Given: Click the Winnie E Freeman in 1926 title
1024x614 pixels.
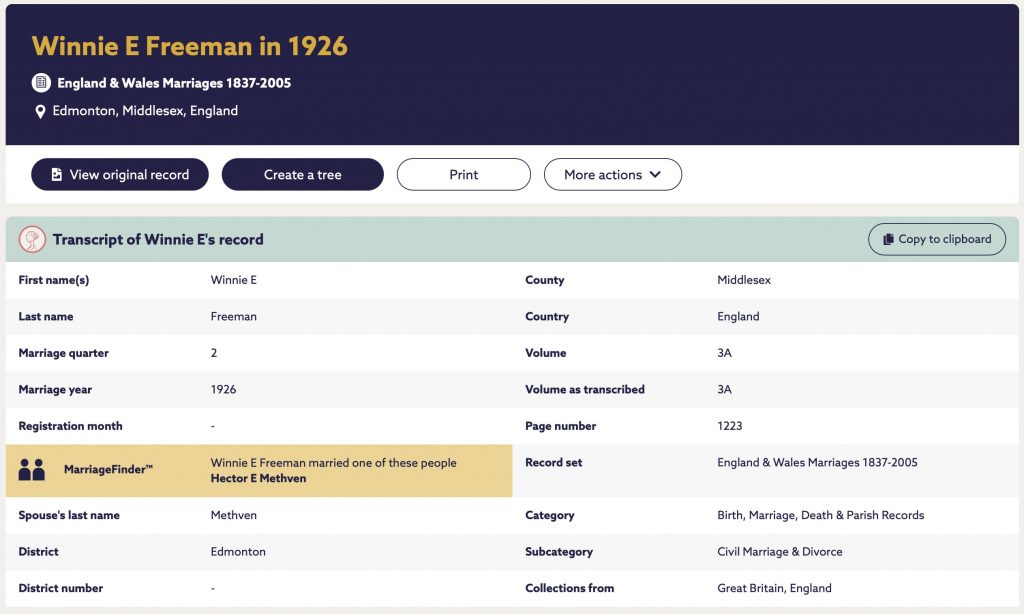Looking at the screenshot, I should (x=189, y=46).
